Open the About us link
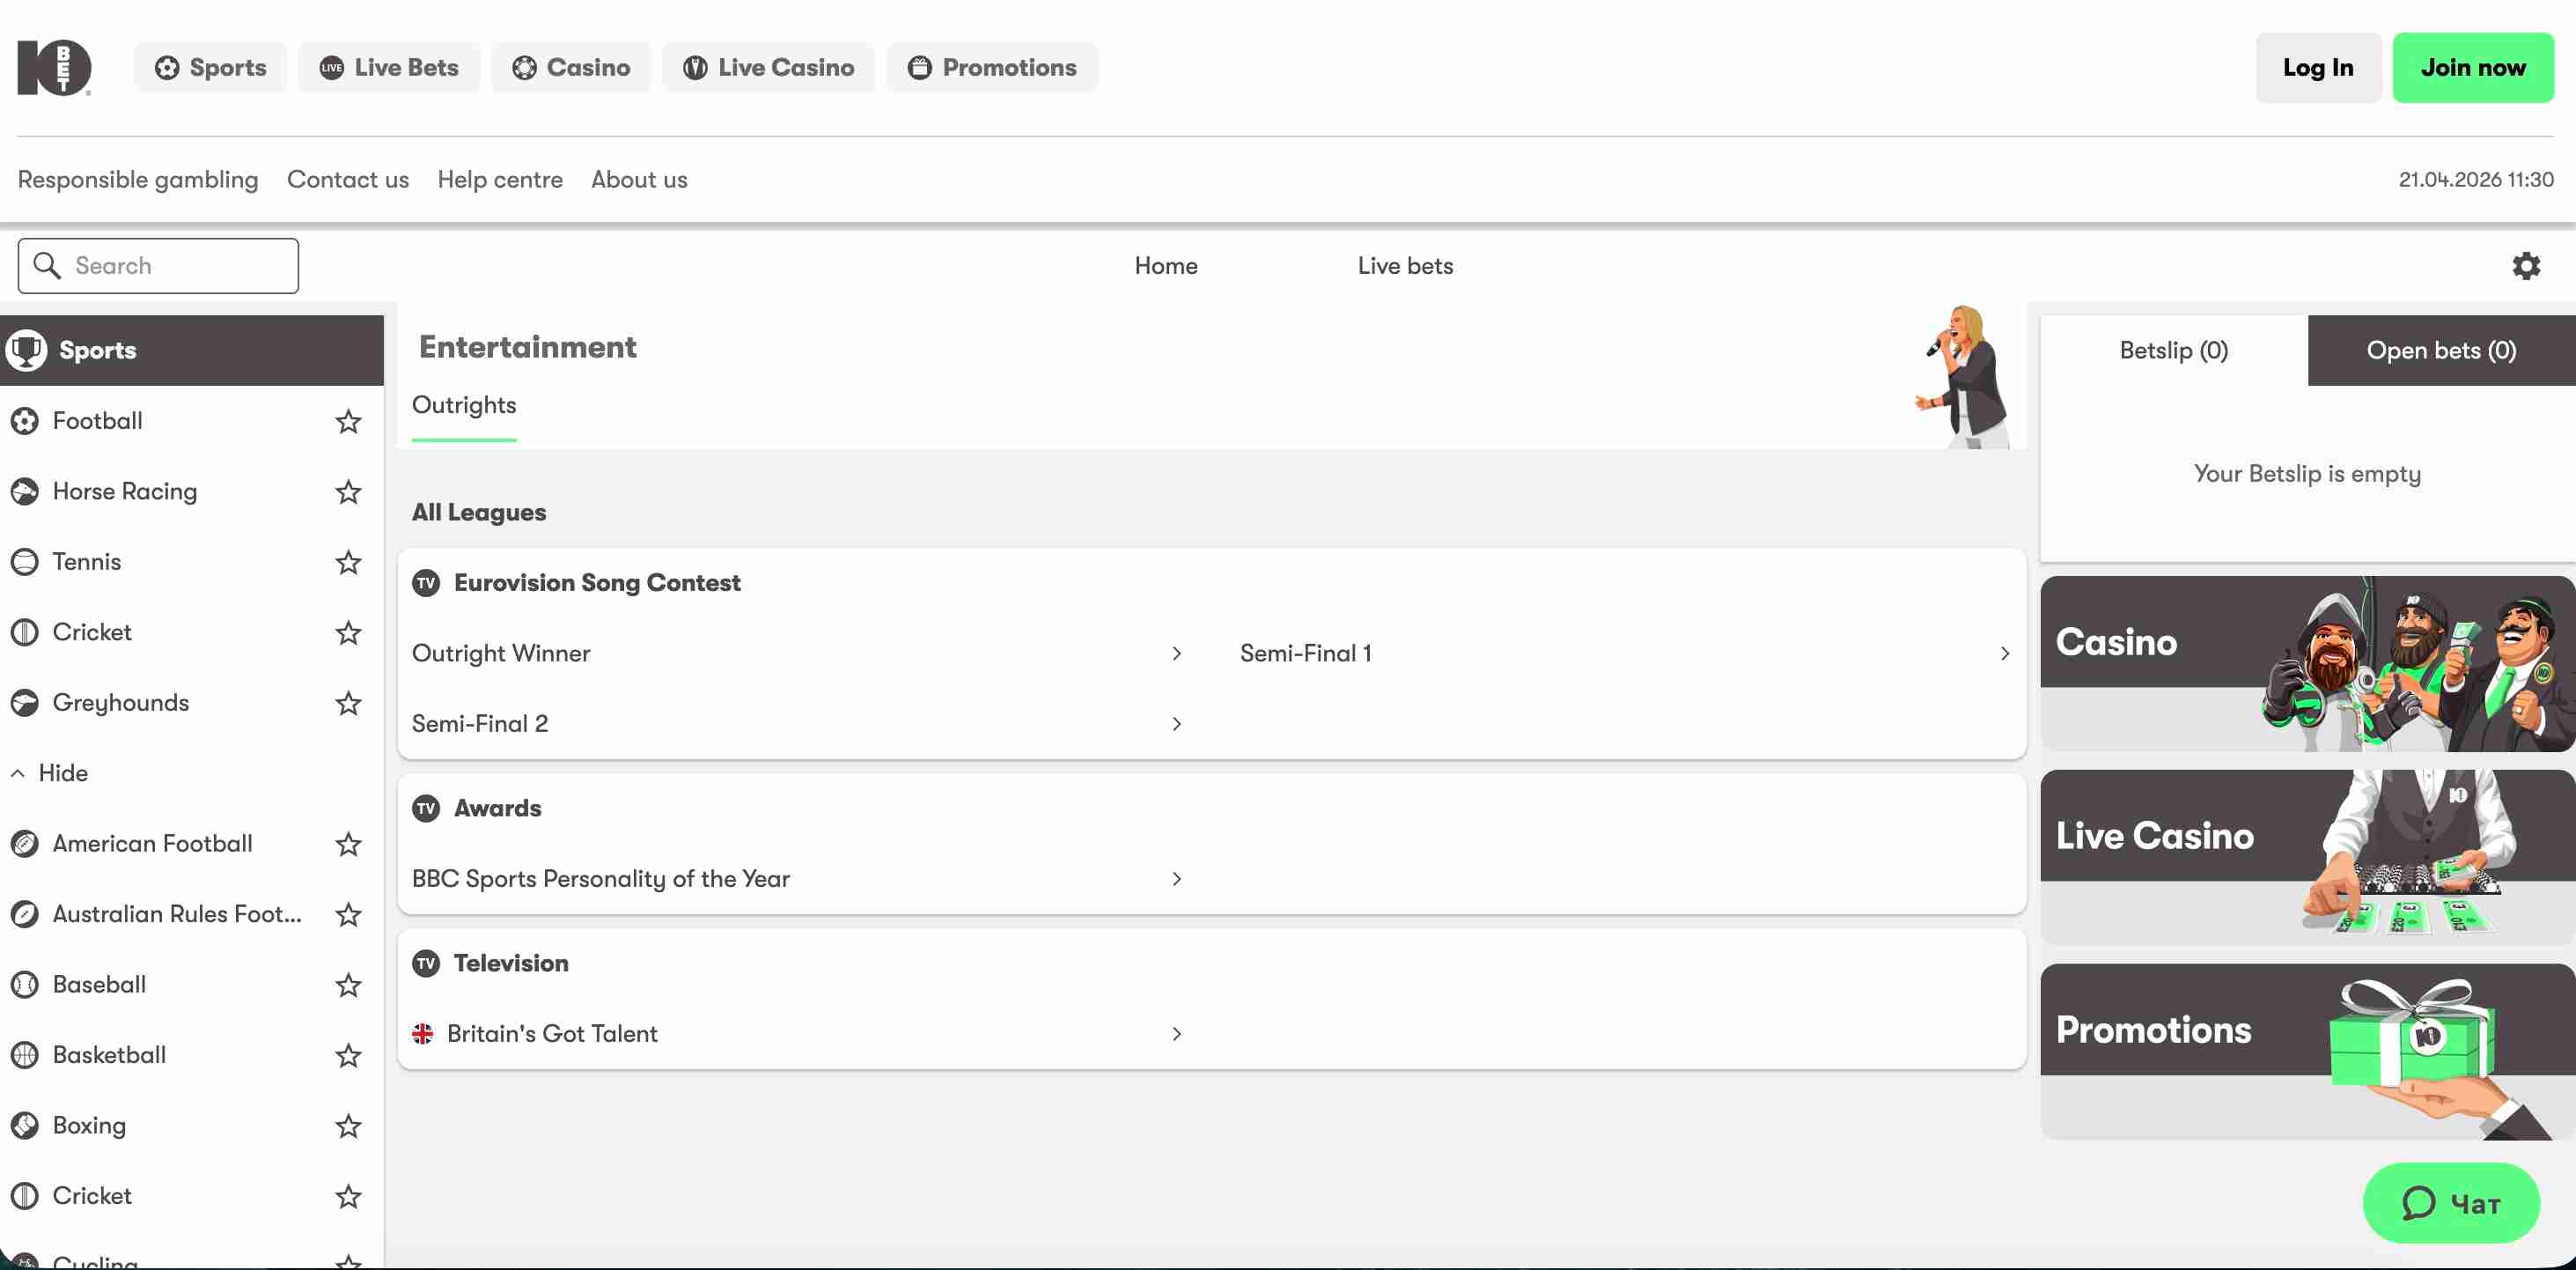 coord(639,180)
